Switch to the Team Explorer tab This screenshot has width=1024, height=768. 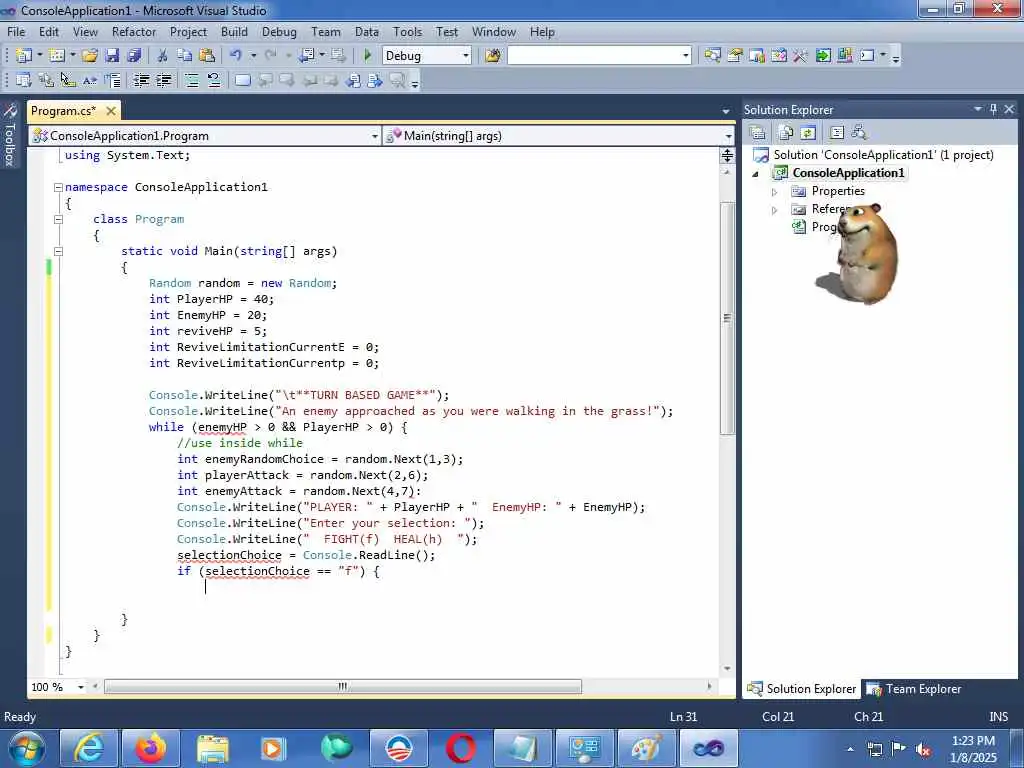(914, 689)
